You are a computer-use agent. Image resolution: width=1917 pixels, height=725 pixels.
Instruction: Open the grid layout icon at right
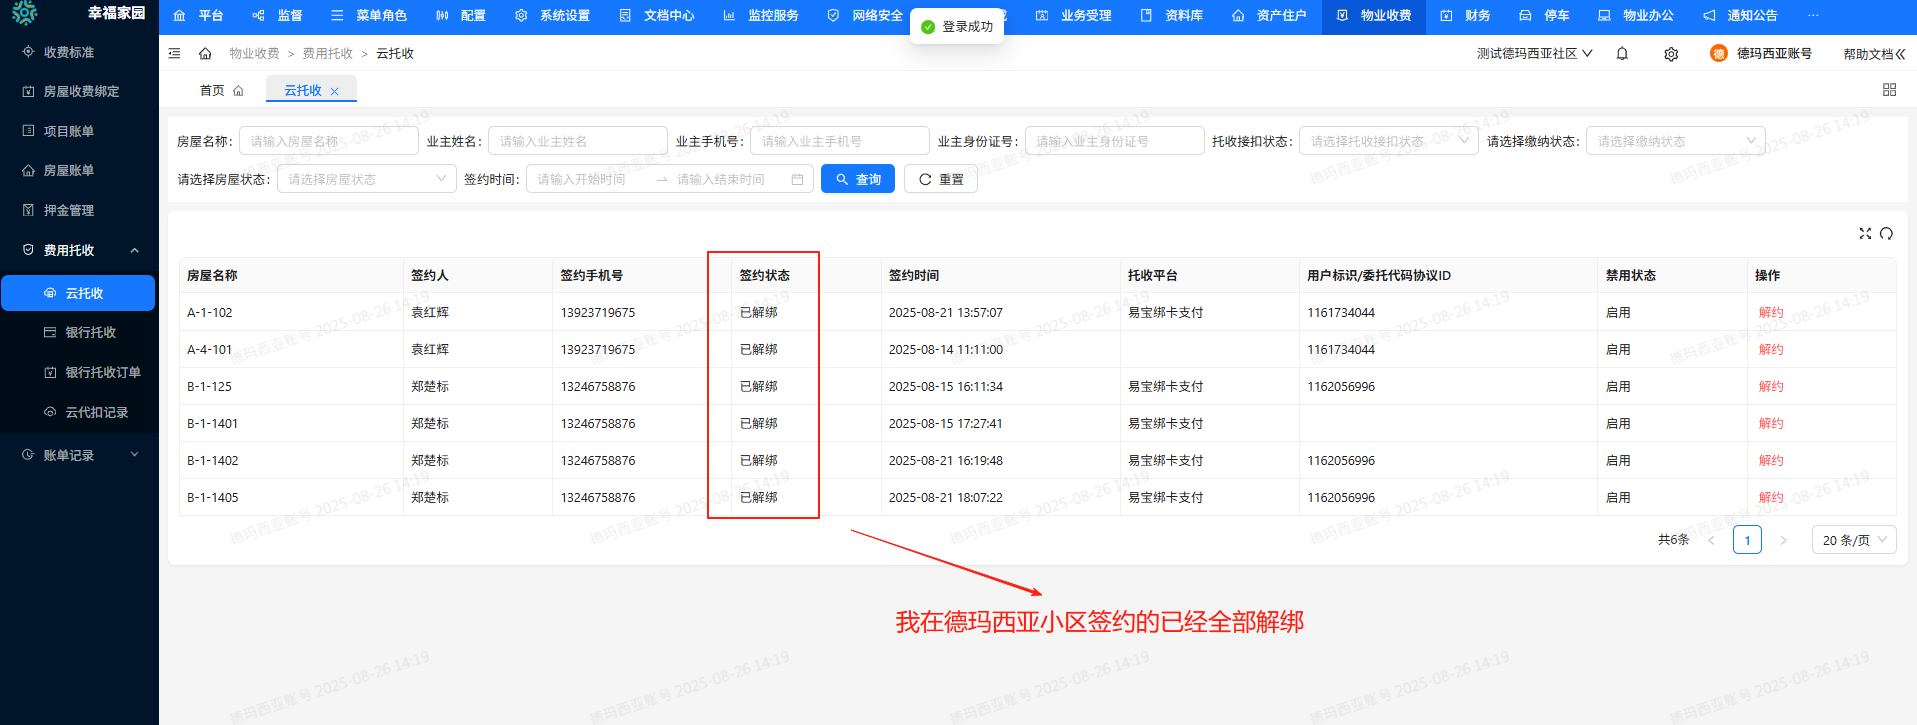[1889, 90]
